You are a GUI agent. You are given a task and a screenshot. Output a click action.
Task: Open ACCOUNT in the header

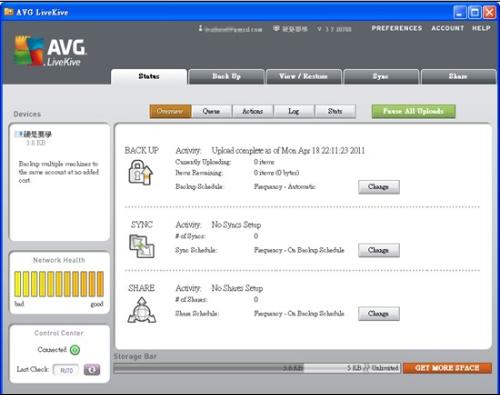[448, 28]
